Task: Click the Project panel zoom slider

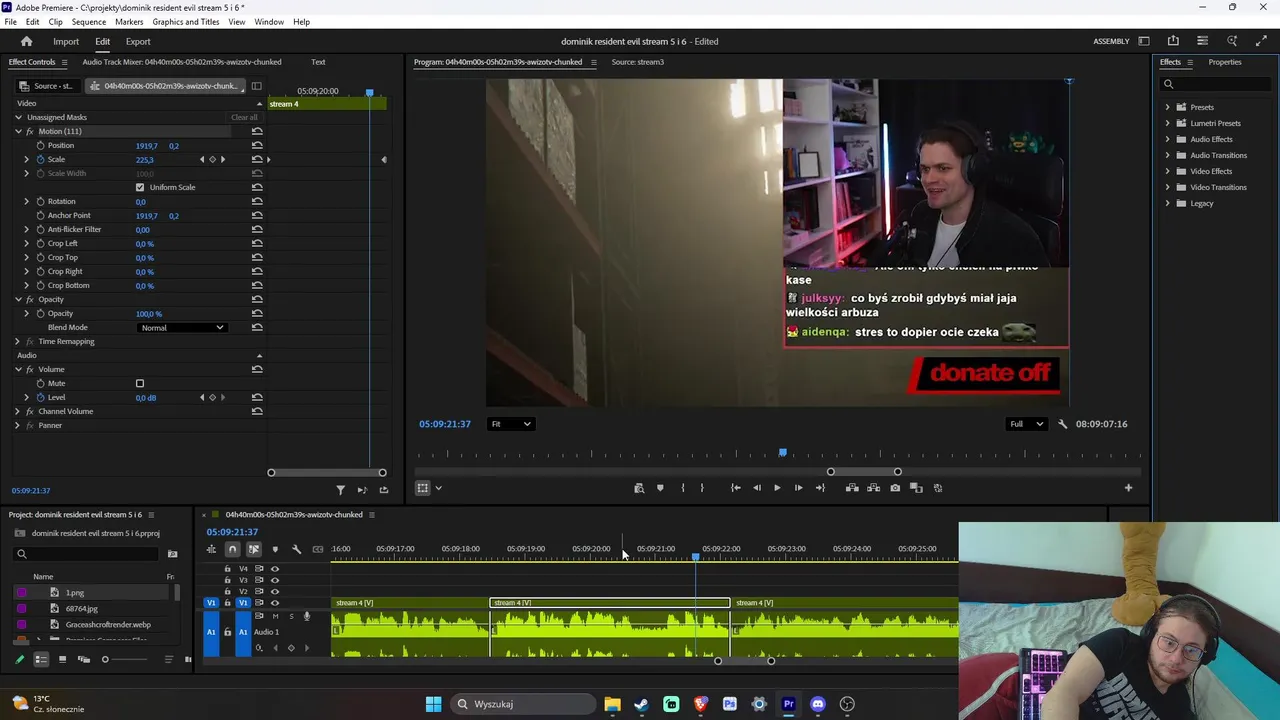Action: tap(124, 659)
